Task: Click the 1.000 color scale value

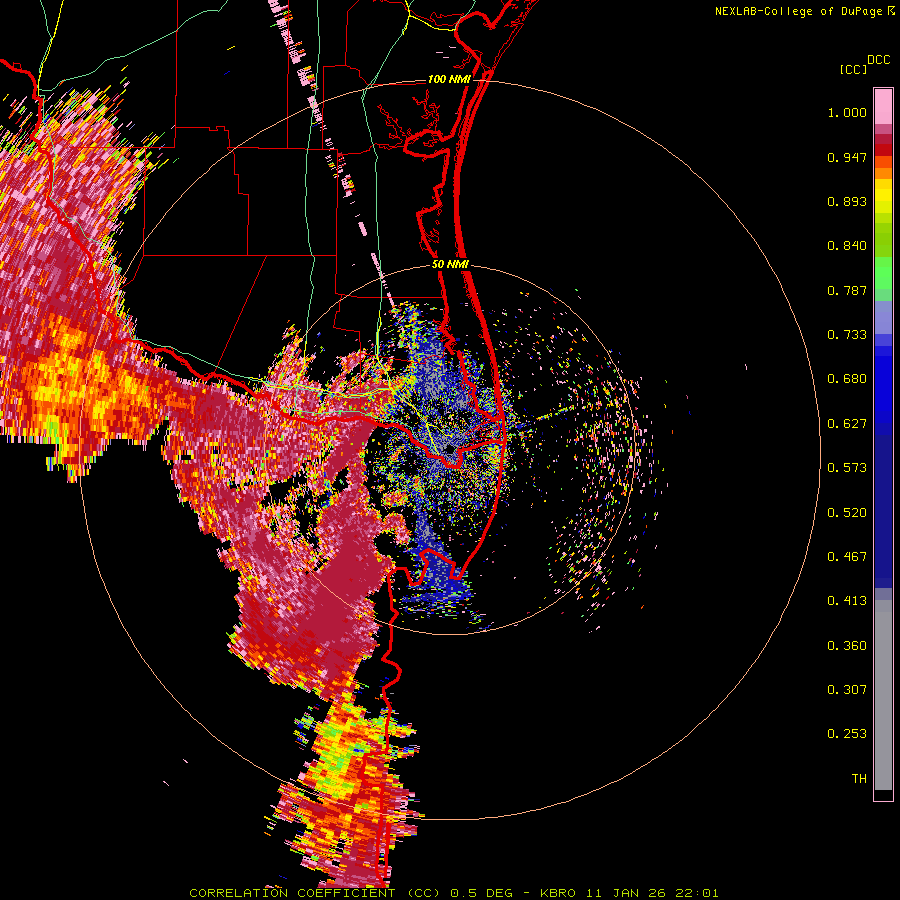Action: pyautogui.click(x=847, y=112)
